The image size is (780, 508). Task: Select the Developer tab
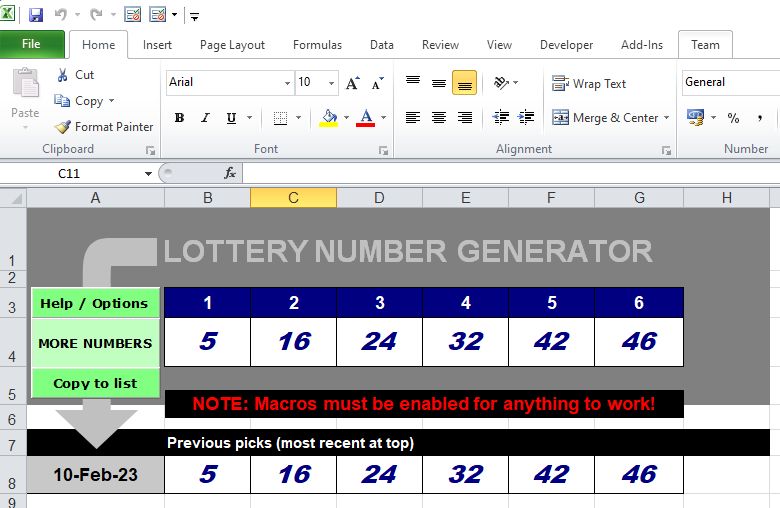tap(566, 45)
